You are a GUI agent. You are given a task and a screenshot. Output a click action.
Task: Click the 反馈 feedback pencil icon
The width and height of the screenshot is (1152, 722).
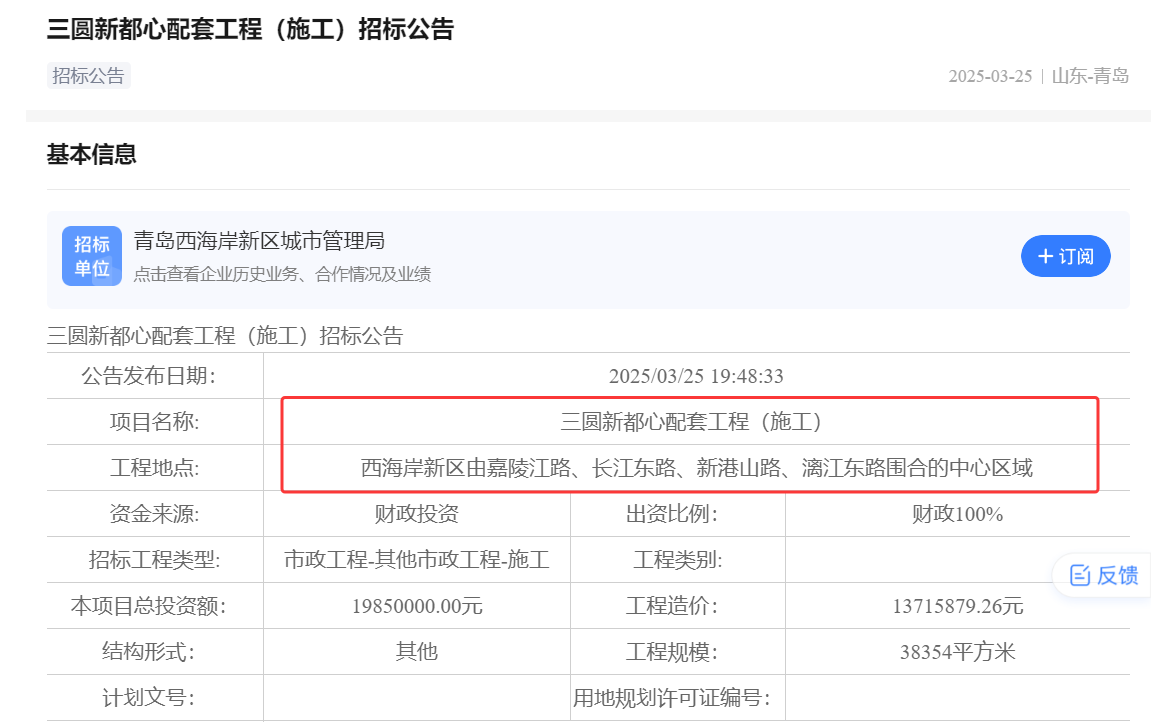click(x=1080, y=575)
